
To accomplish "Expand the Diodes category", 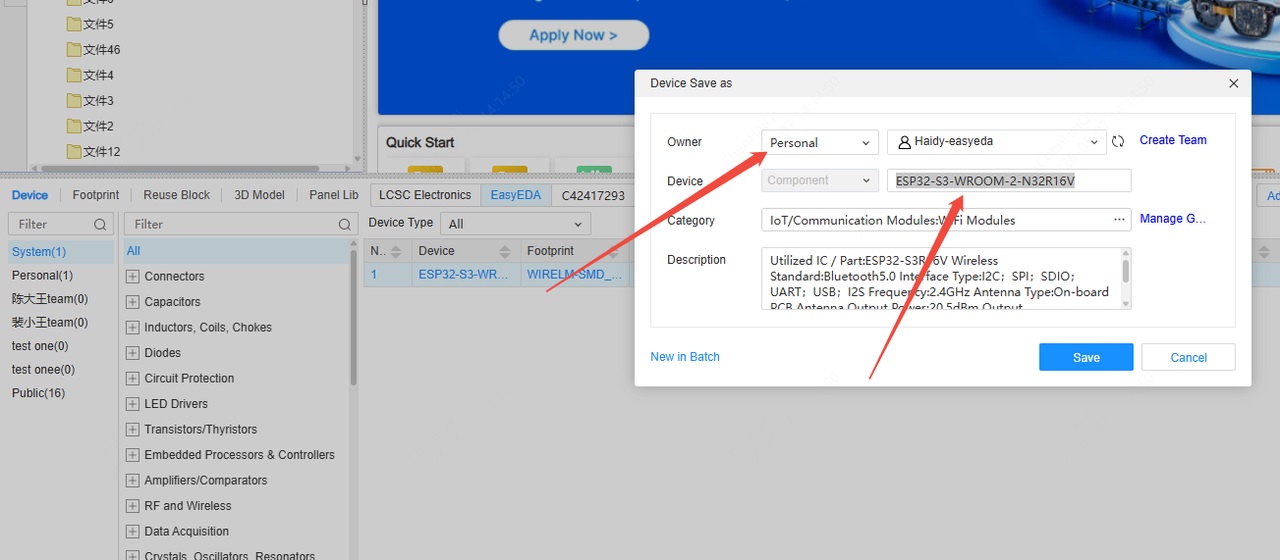I will (x=132, y=353).
